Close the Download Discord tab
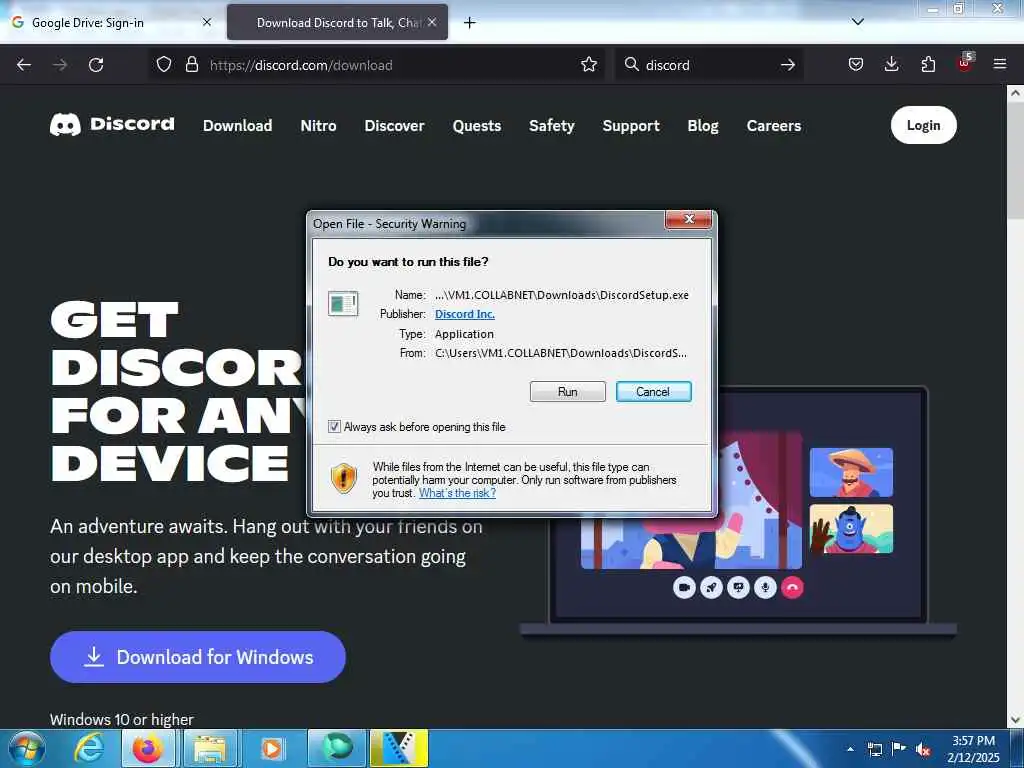 click(x=432, y=22)
